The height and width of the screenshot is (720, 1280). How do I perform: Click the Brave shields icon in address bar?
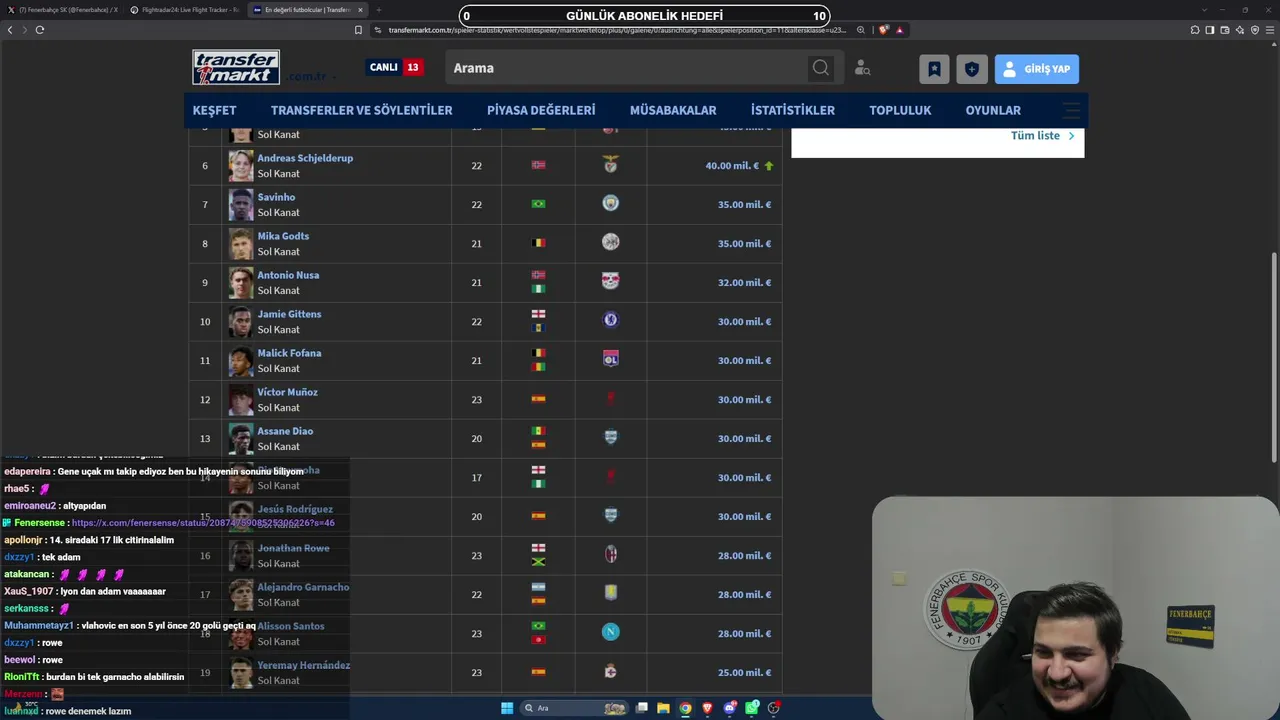883,30
